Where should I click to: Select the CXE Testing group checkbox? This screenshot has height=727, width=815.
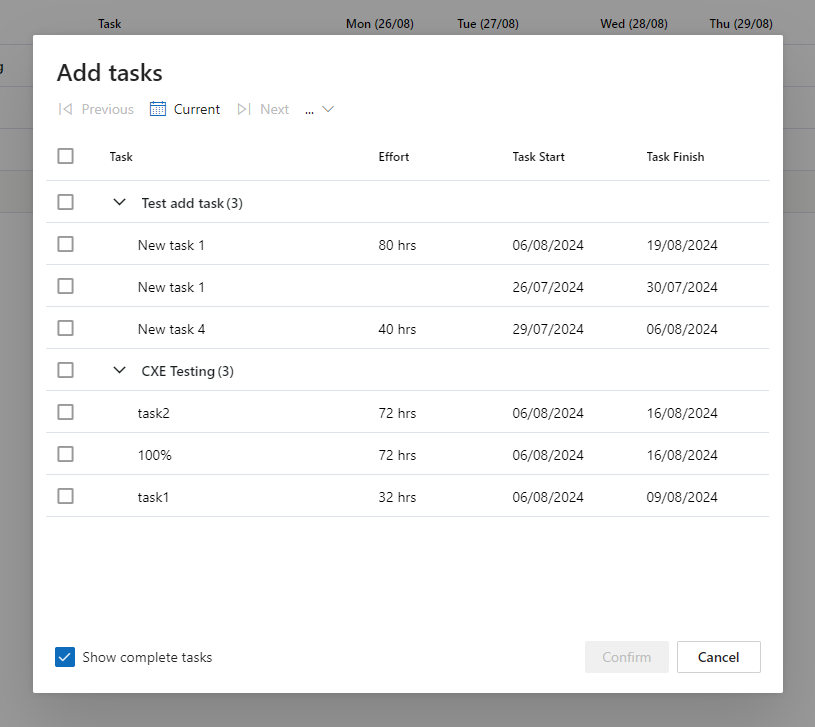66,370
